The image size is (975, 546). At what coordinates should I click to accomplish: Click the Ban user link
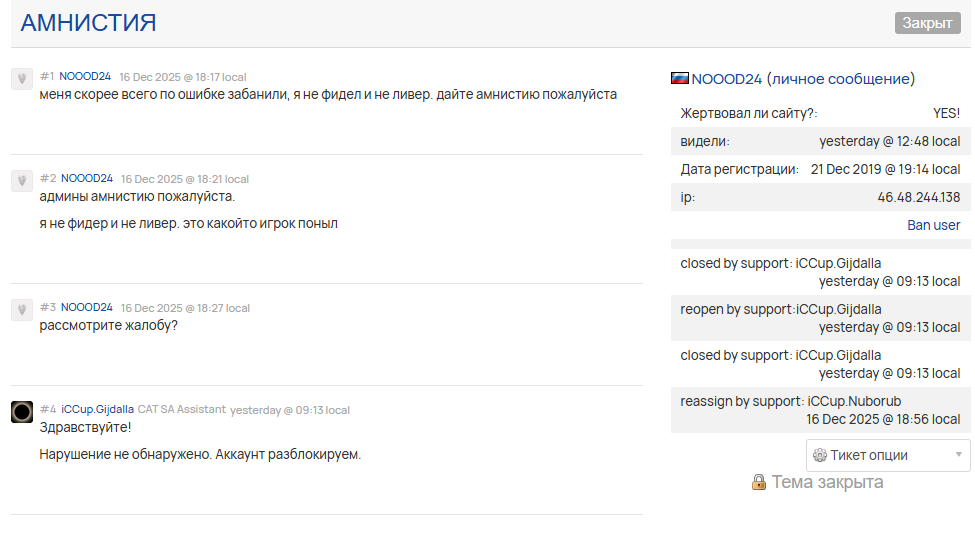933,225
